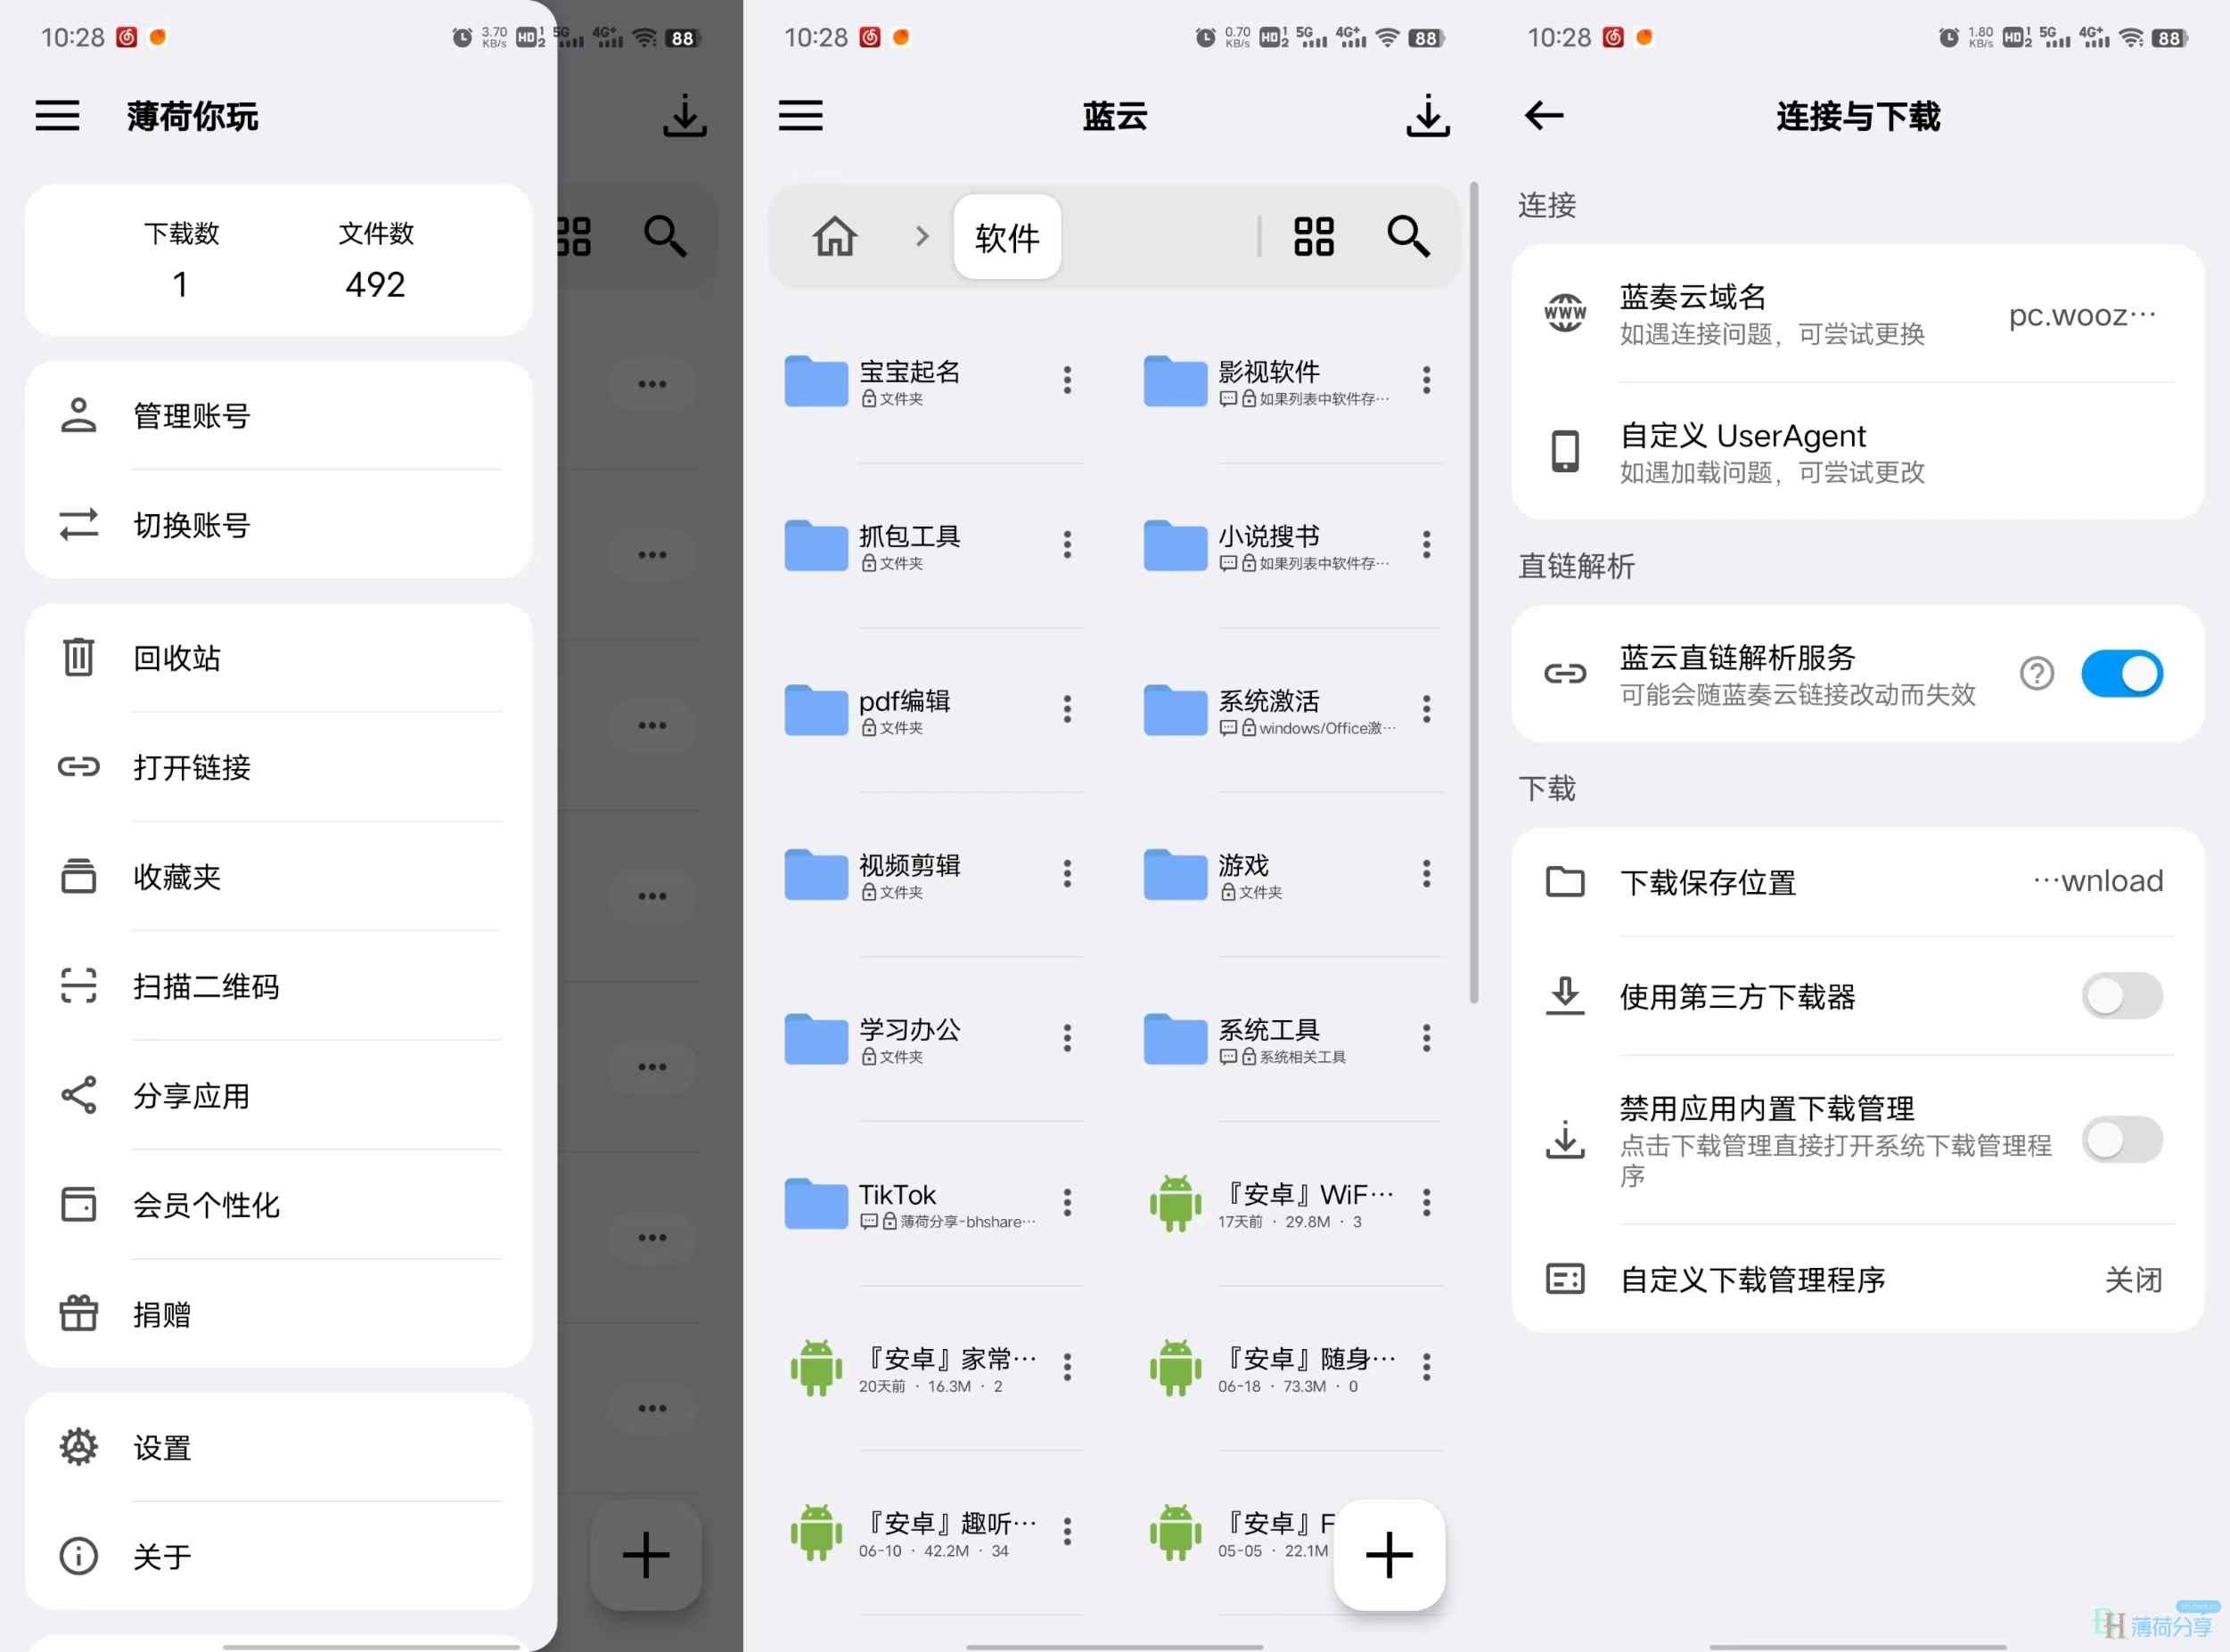The width and height of the screenshot is (2230, 1652).
Task: Open more options for 宝宝起名
Action: 1067,380
